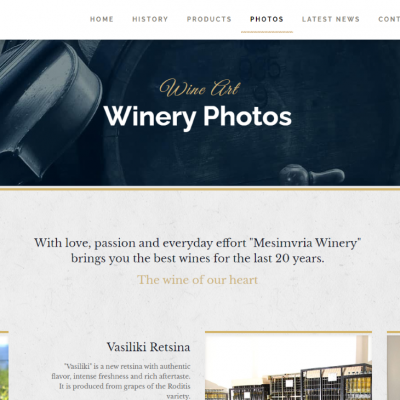
Task: Click the gold underline beneath PHOTOS
Action: (x=267, y=32)
